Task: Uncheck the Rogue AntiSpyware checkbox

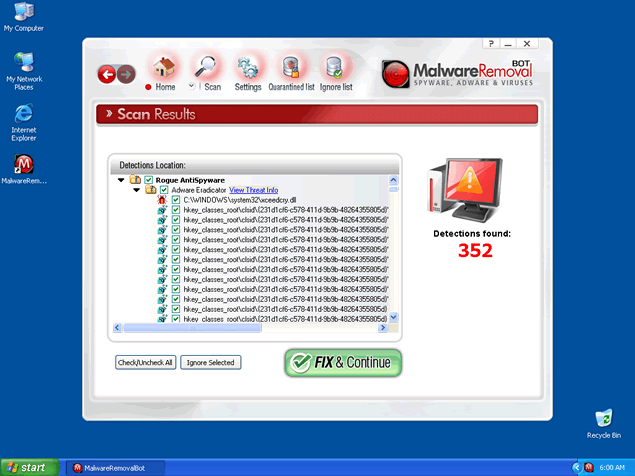Action: pos(148,179)
